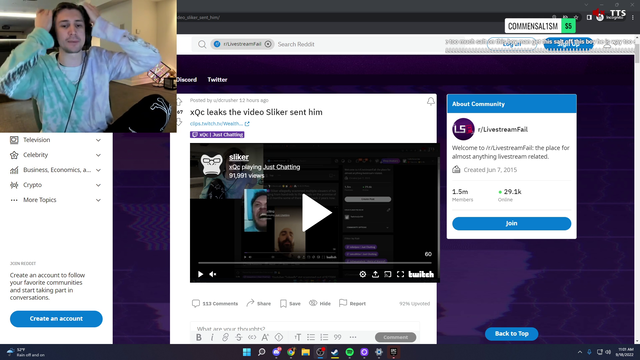Click the gray Comment submit button
The width and height of the screenshot is (640, 360).
coord(396,337)
